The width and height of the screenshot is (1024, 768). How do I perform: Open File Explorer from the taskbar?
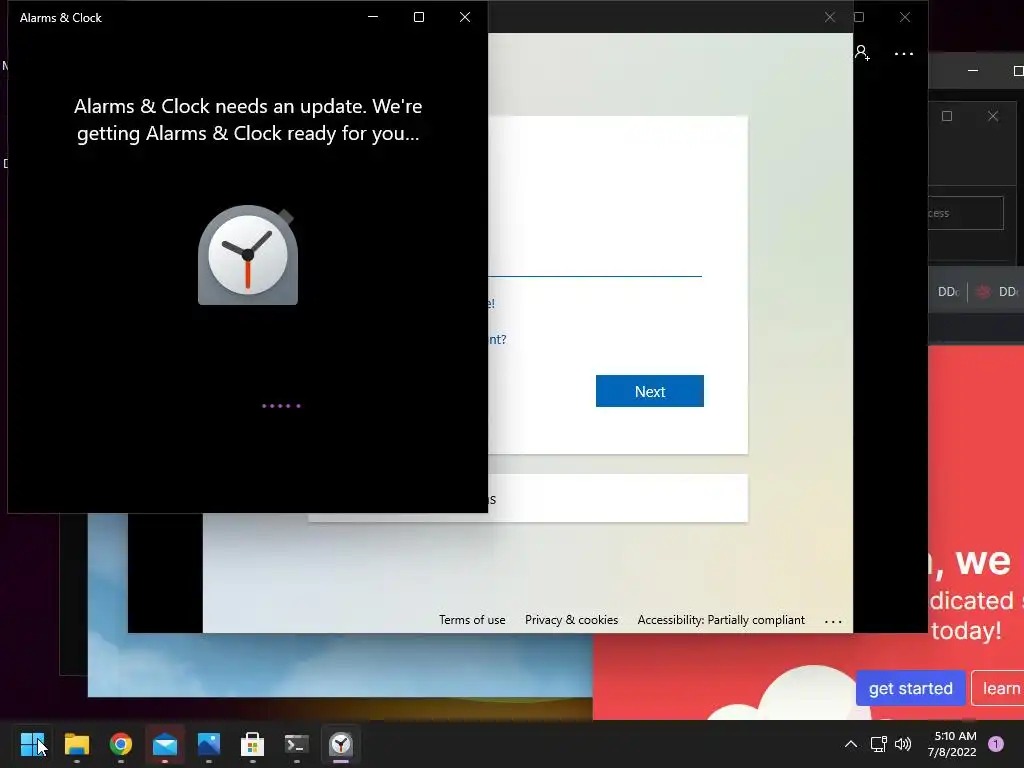(x=76, y=744)
